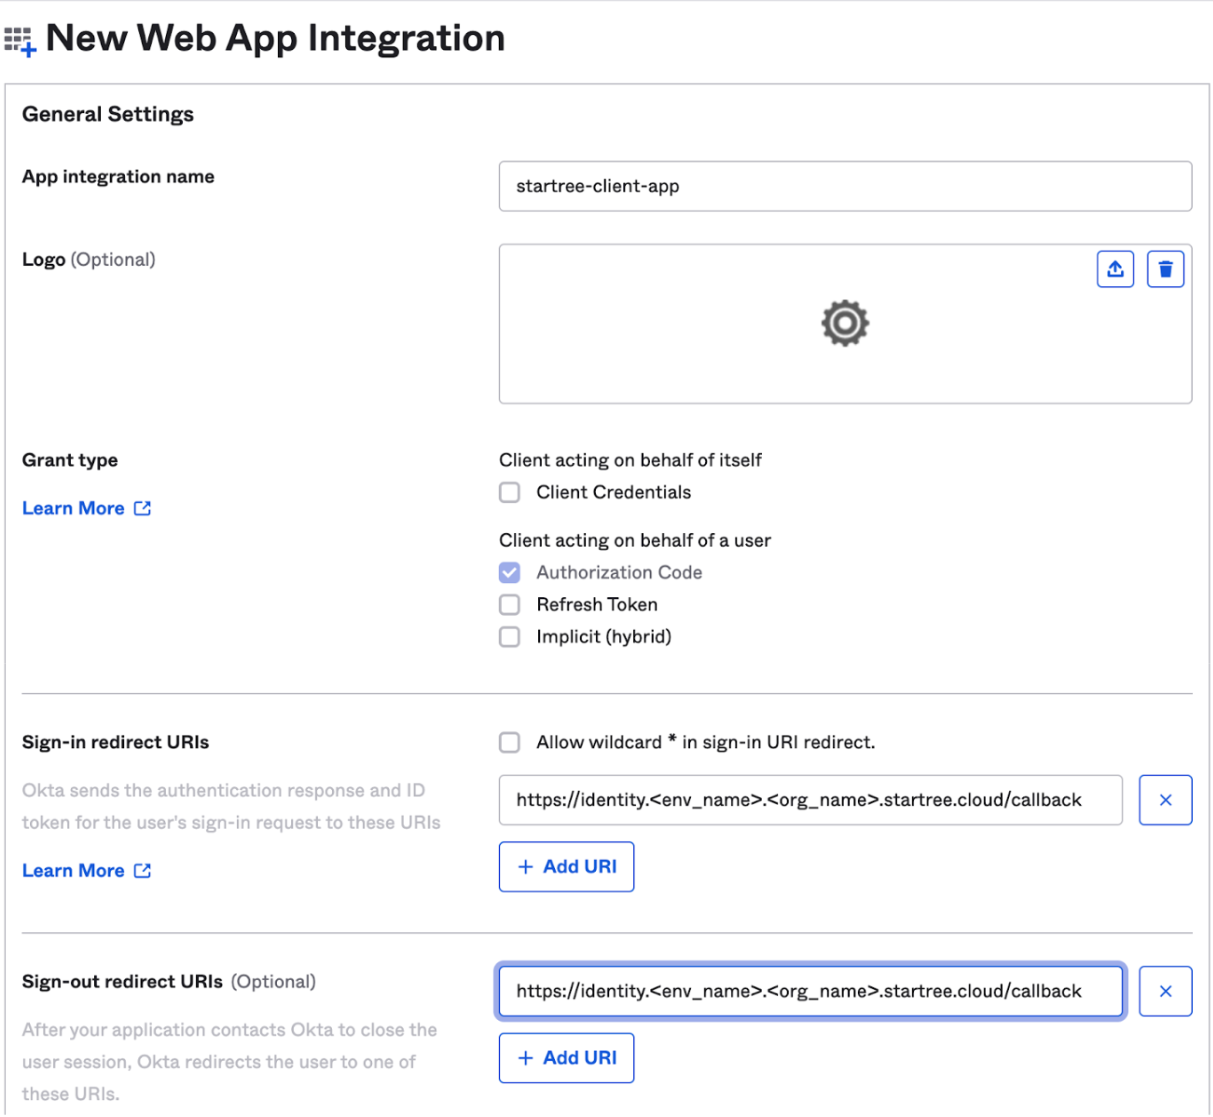Click the logo upload icon
Viewport: 1213px width, 1117px height.
[1115, 267]
